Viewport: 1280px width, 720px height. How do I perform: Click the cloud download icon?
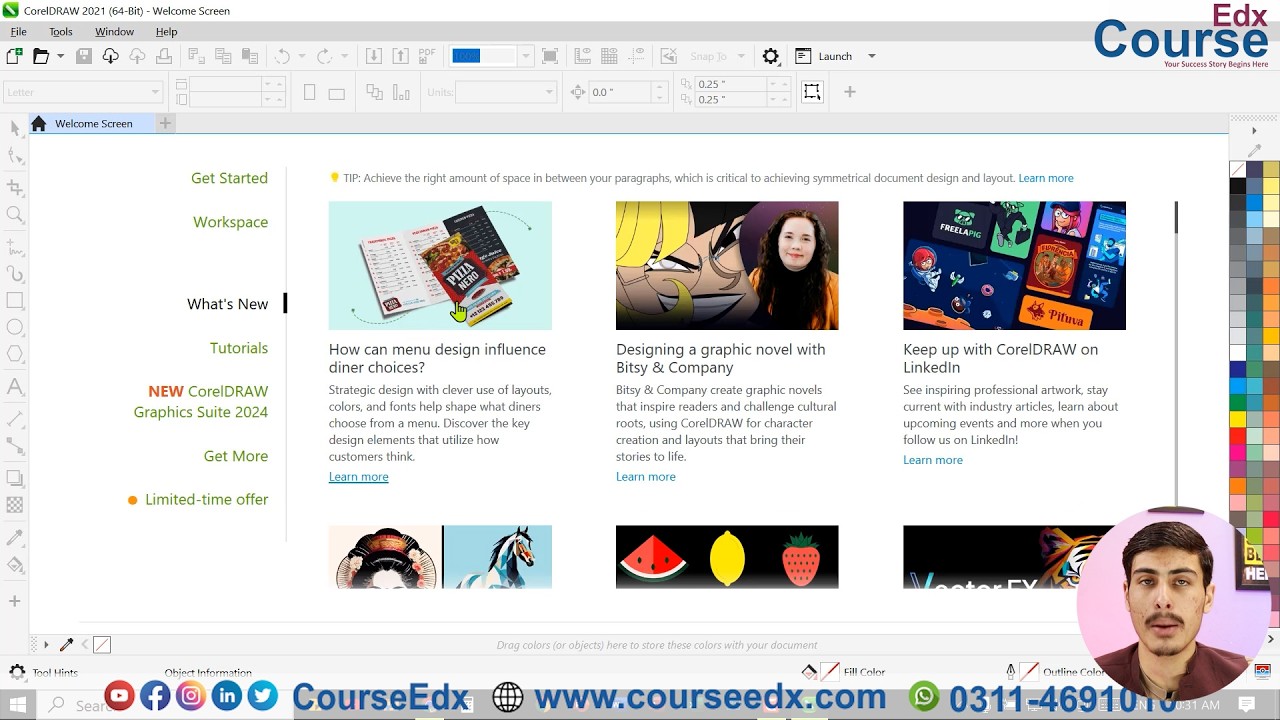(110, 56)
